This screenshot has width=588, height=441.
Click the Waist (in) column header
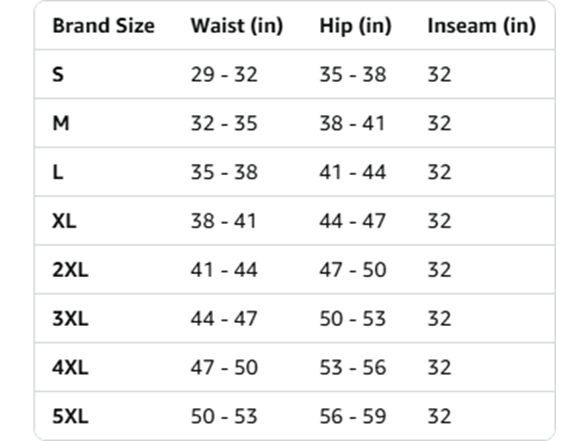pos(237,26)
